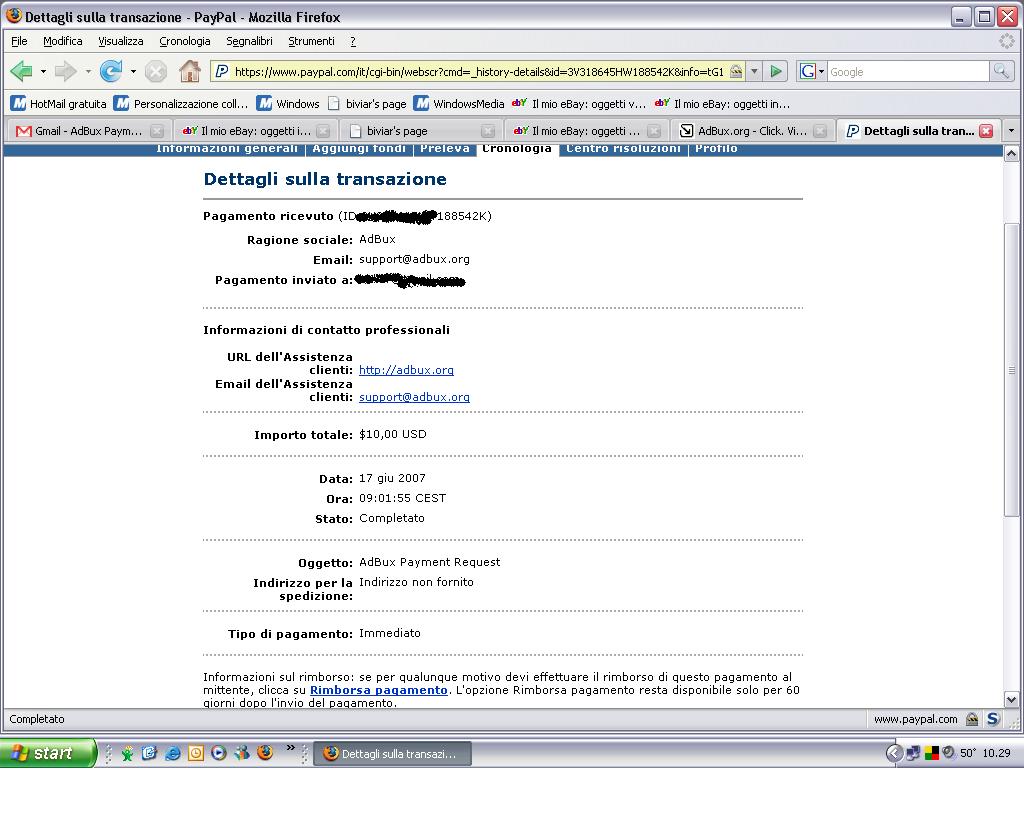Click in the Google search field

[908, 72]
